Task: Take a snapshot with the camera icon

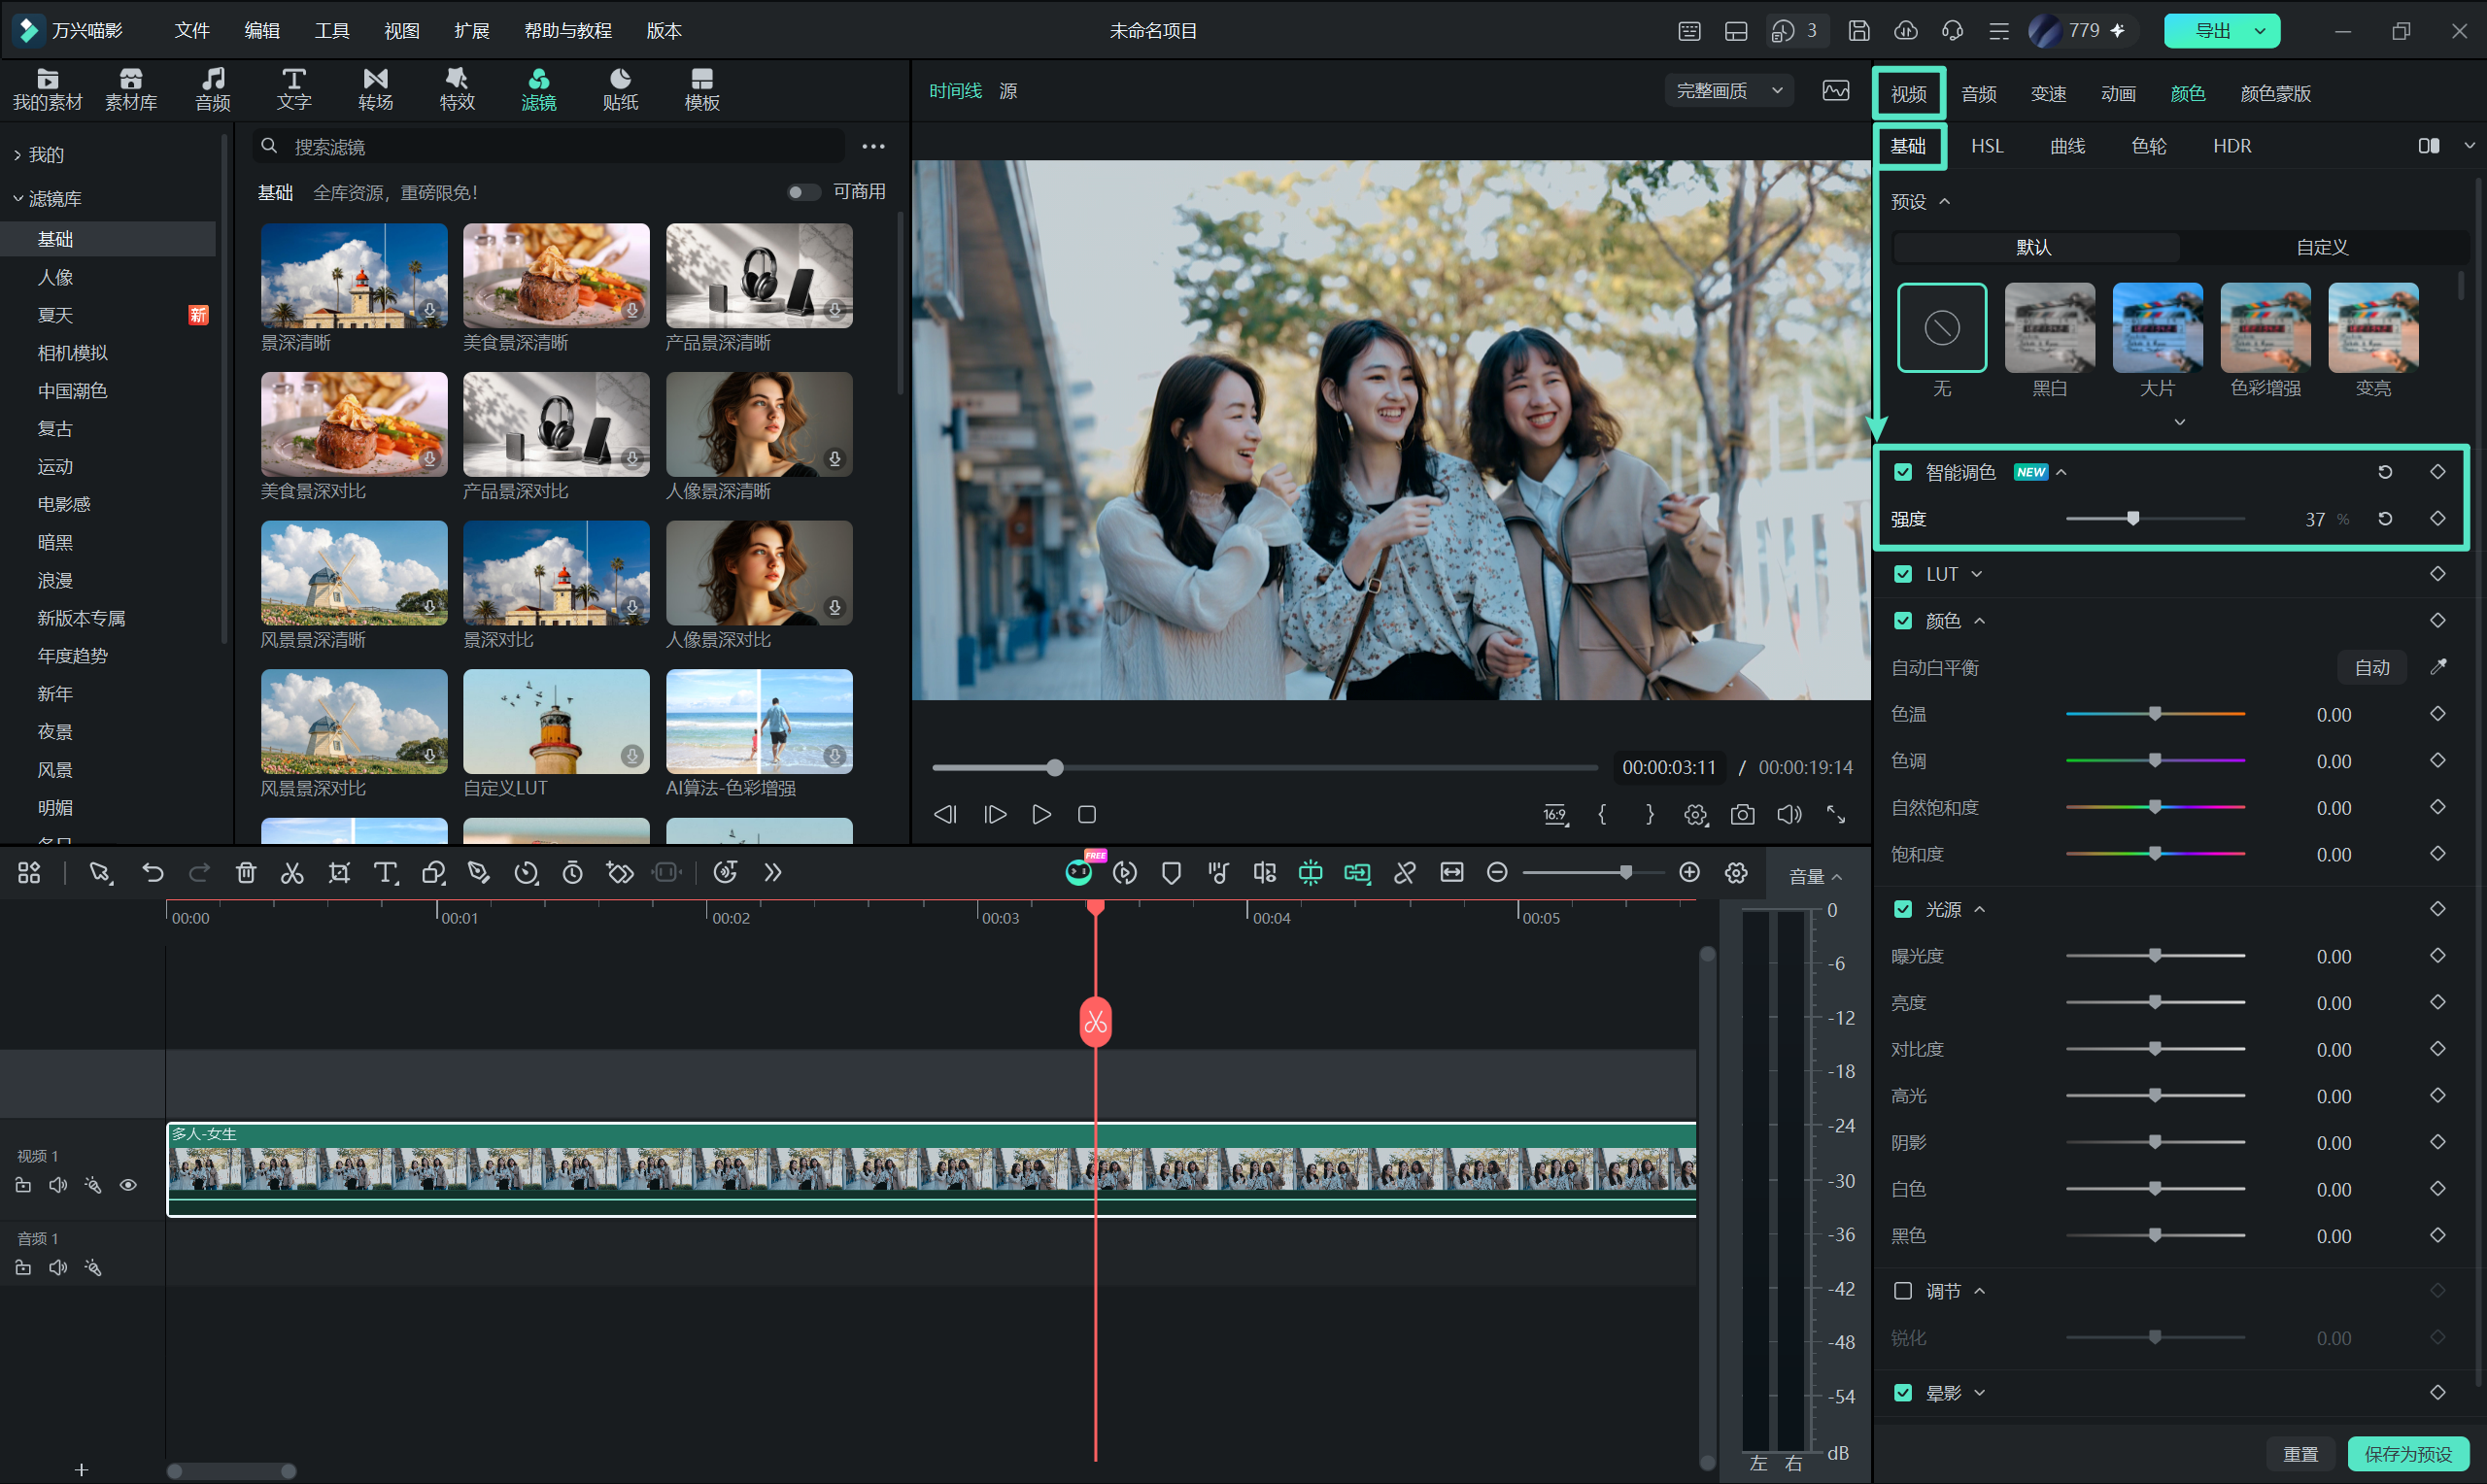Action: tap(1742, 815)
